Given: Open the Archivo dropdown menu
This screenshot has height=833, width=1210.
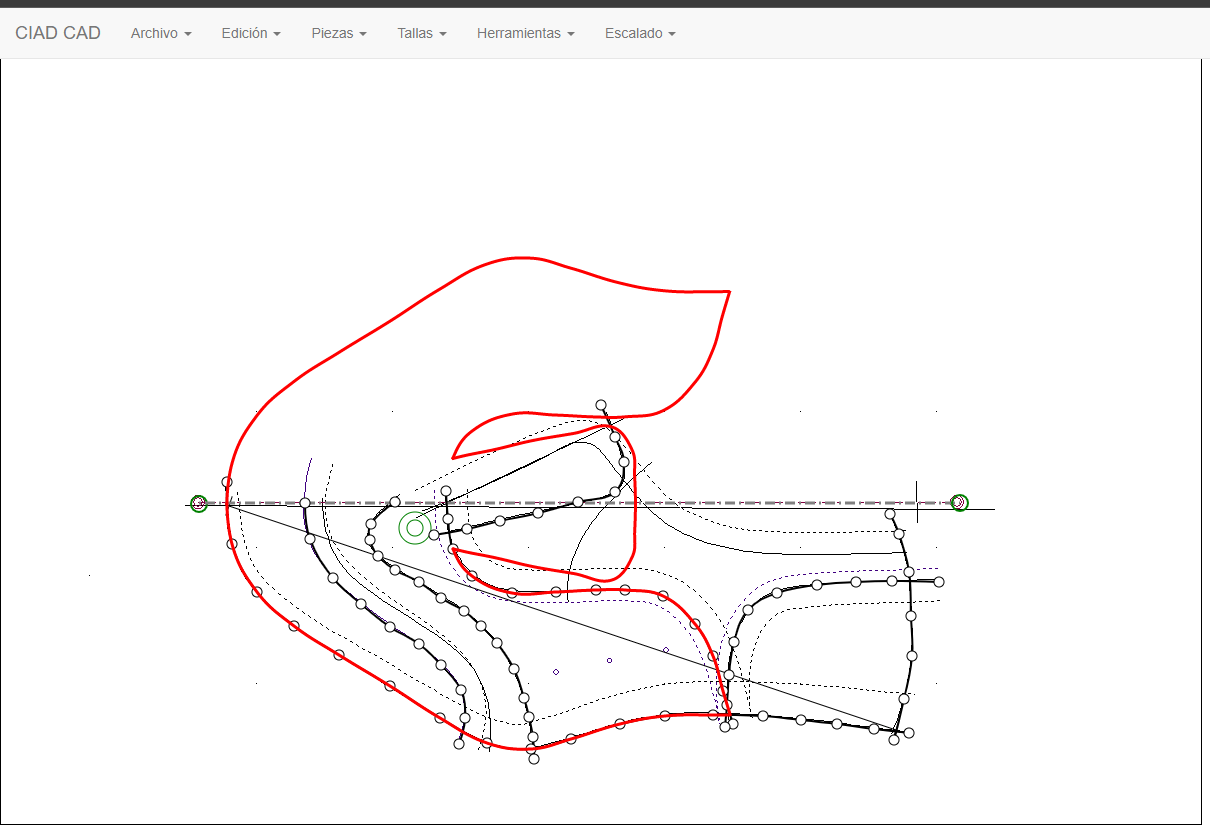Looking at the screenshot, I should 161,33.
